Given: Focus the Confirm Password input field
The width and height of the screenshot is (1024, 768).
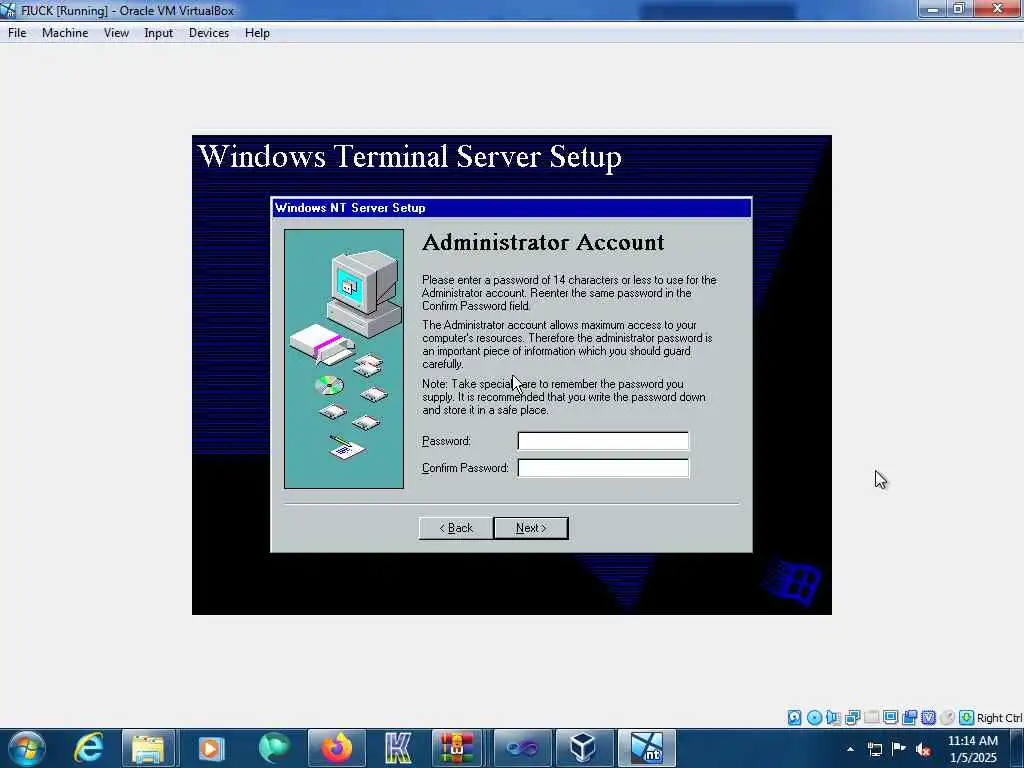Looking at the screenshot, I should (x=603, y=468).
